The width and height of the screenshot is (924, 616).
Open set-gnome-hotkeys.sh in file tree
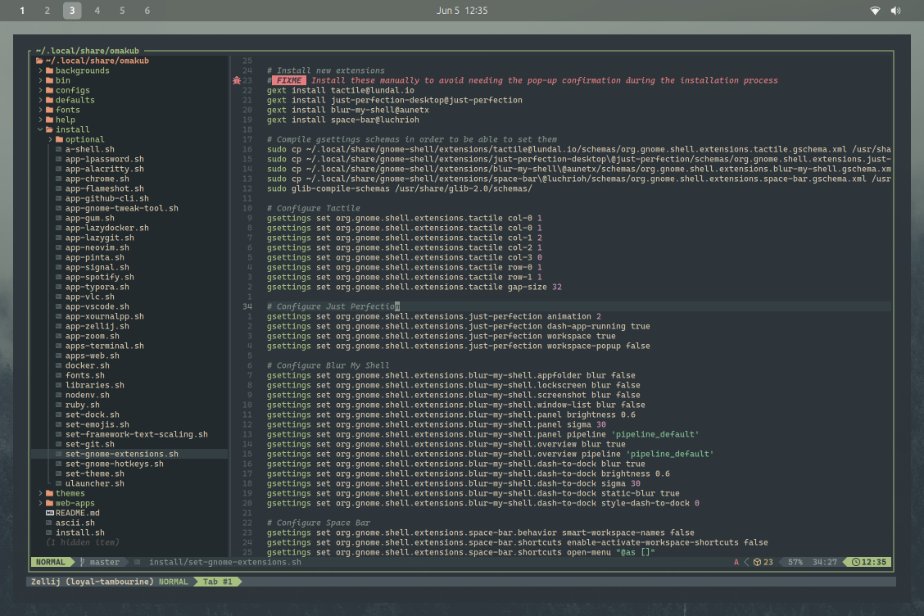point(114,464)
